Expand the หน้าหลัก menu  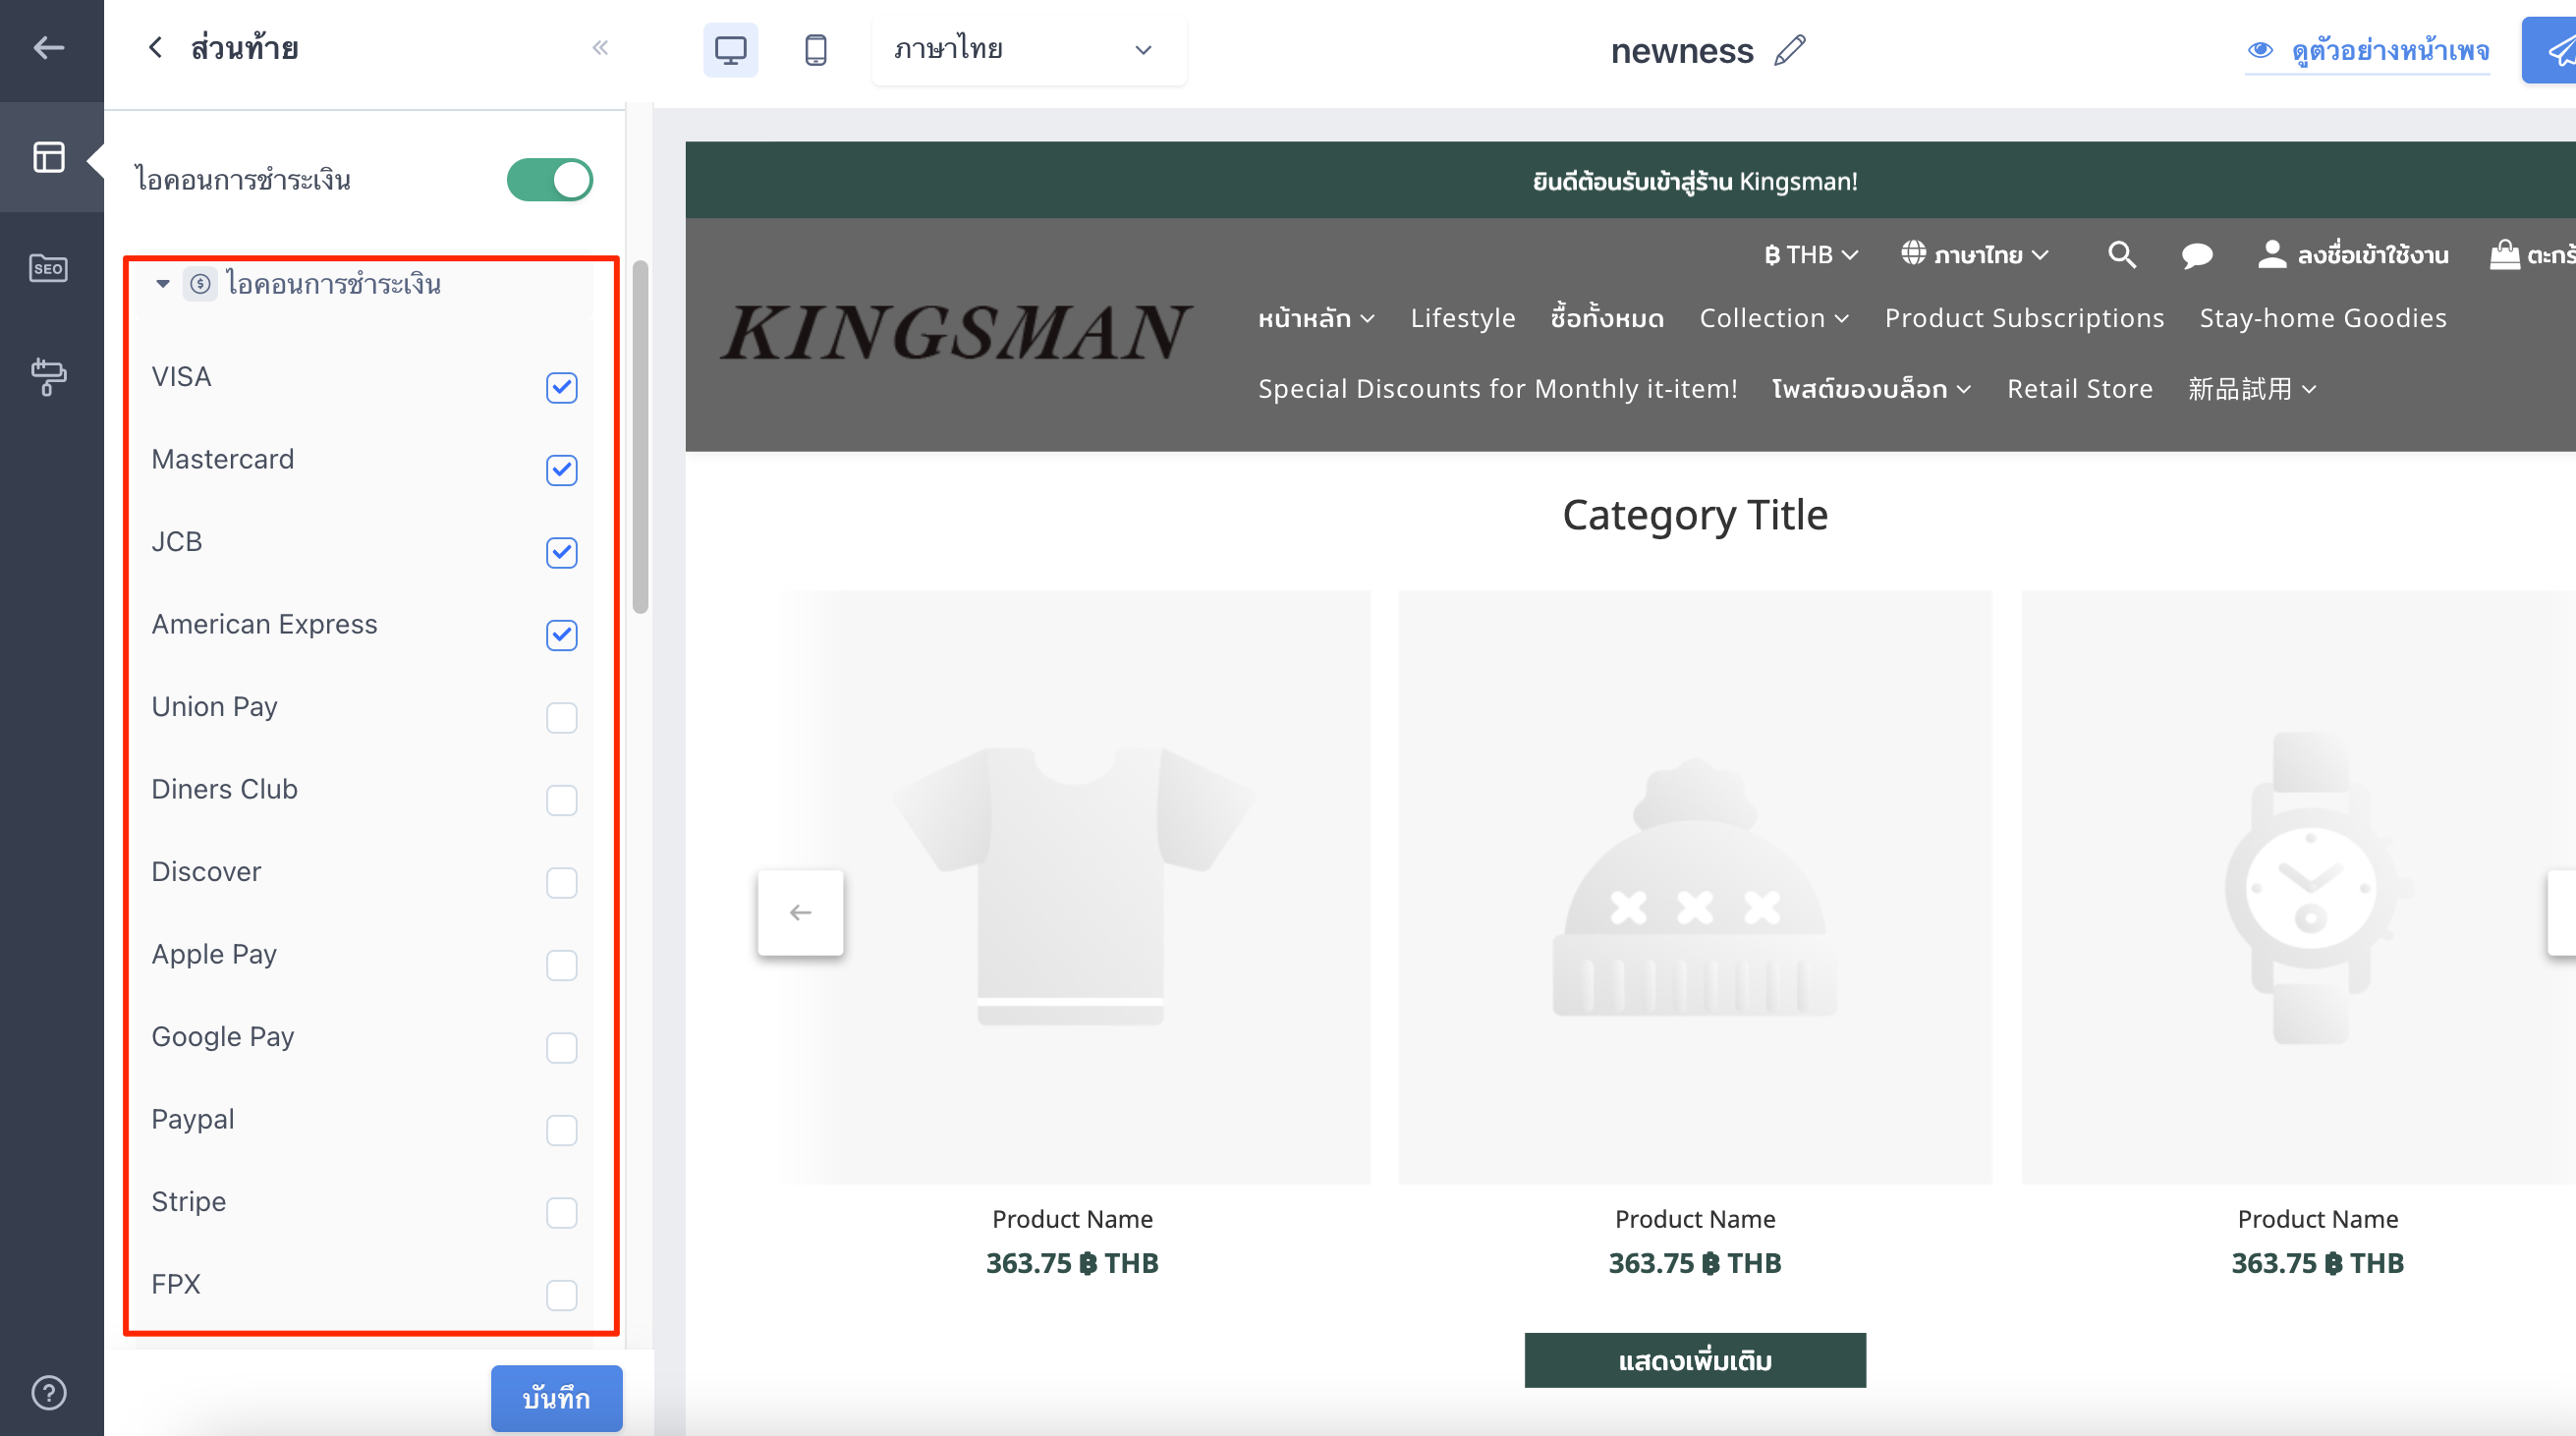tap(1316, 318)
